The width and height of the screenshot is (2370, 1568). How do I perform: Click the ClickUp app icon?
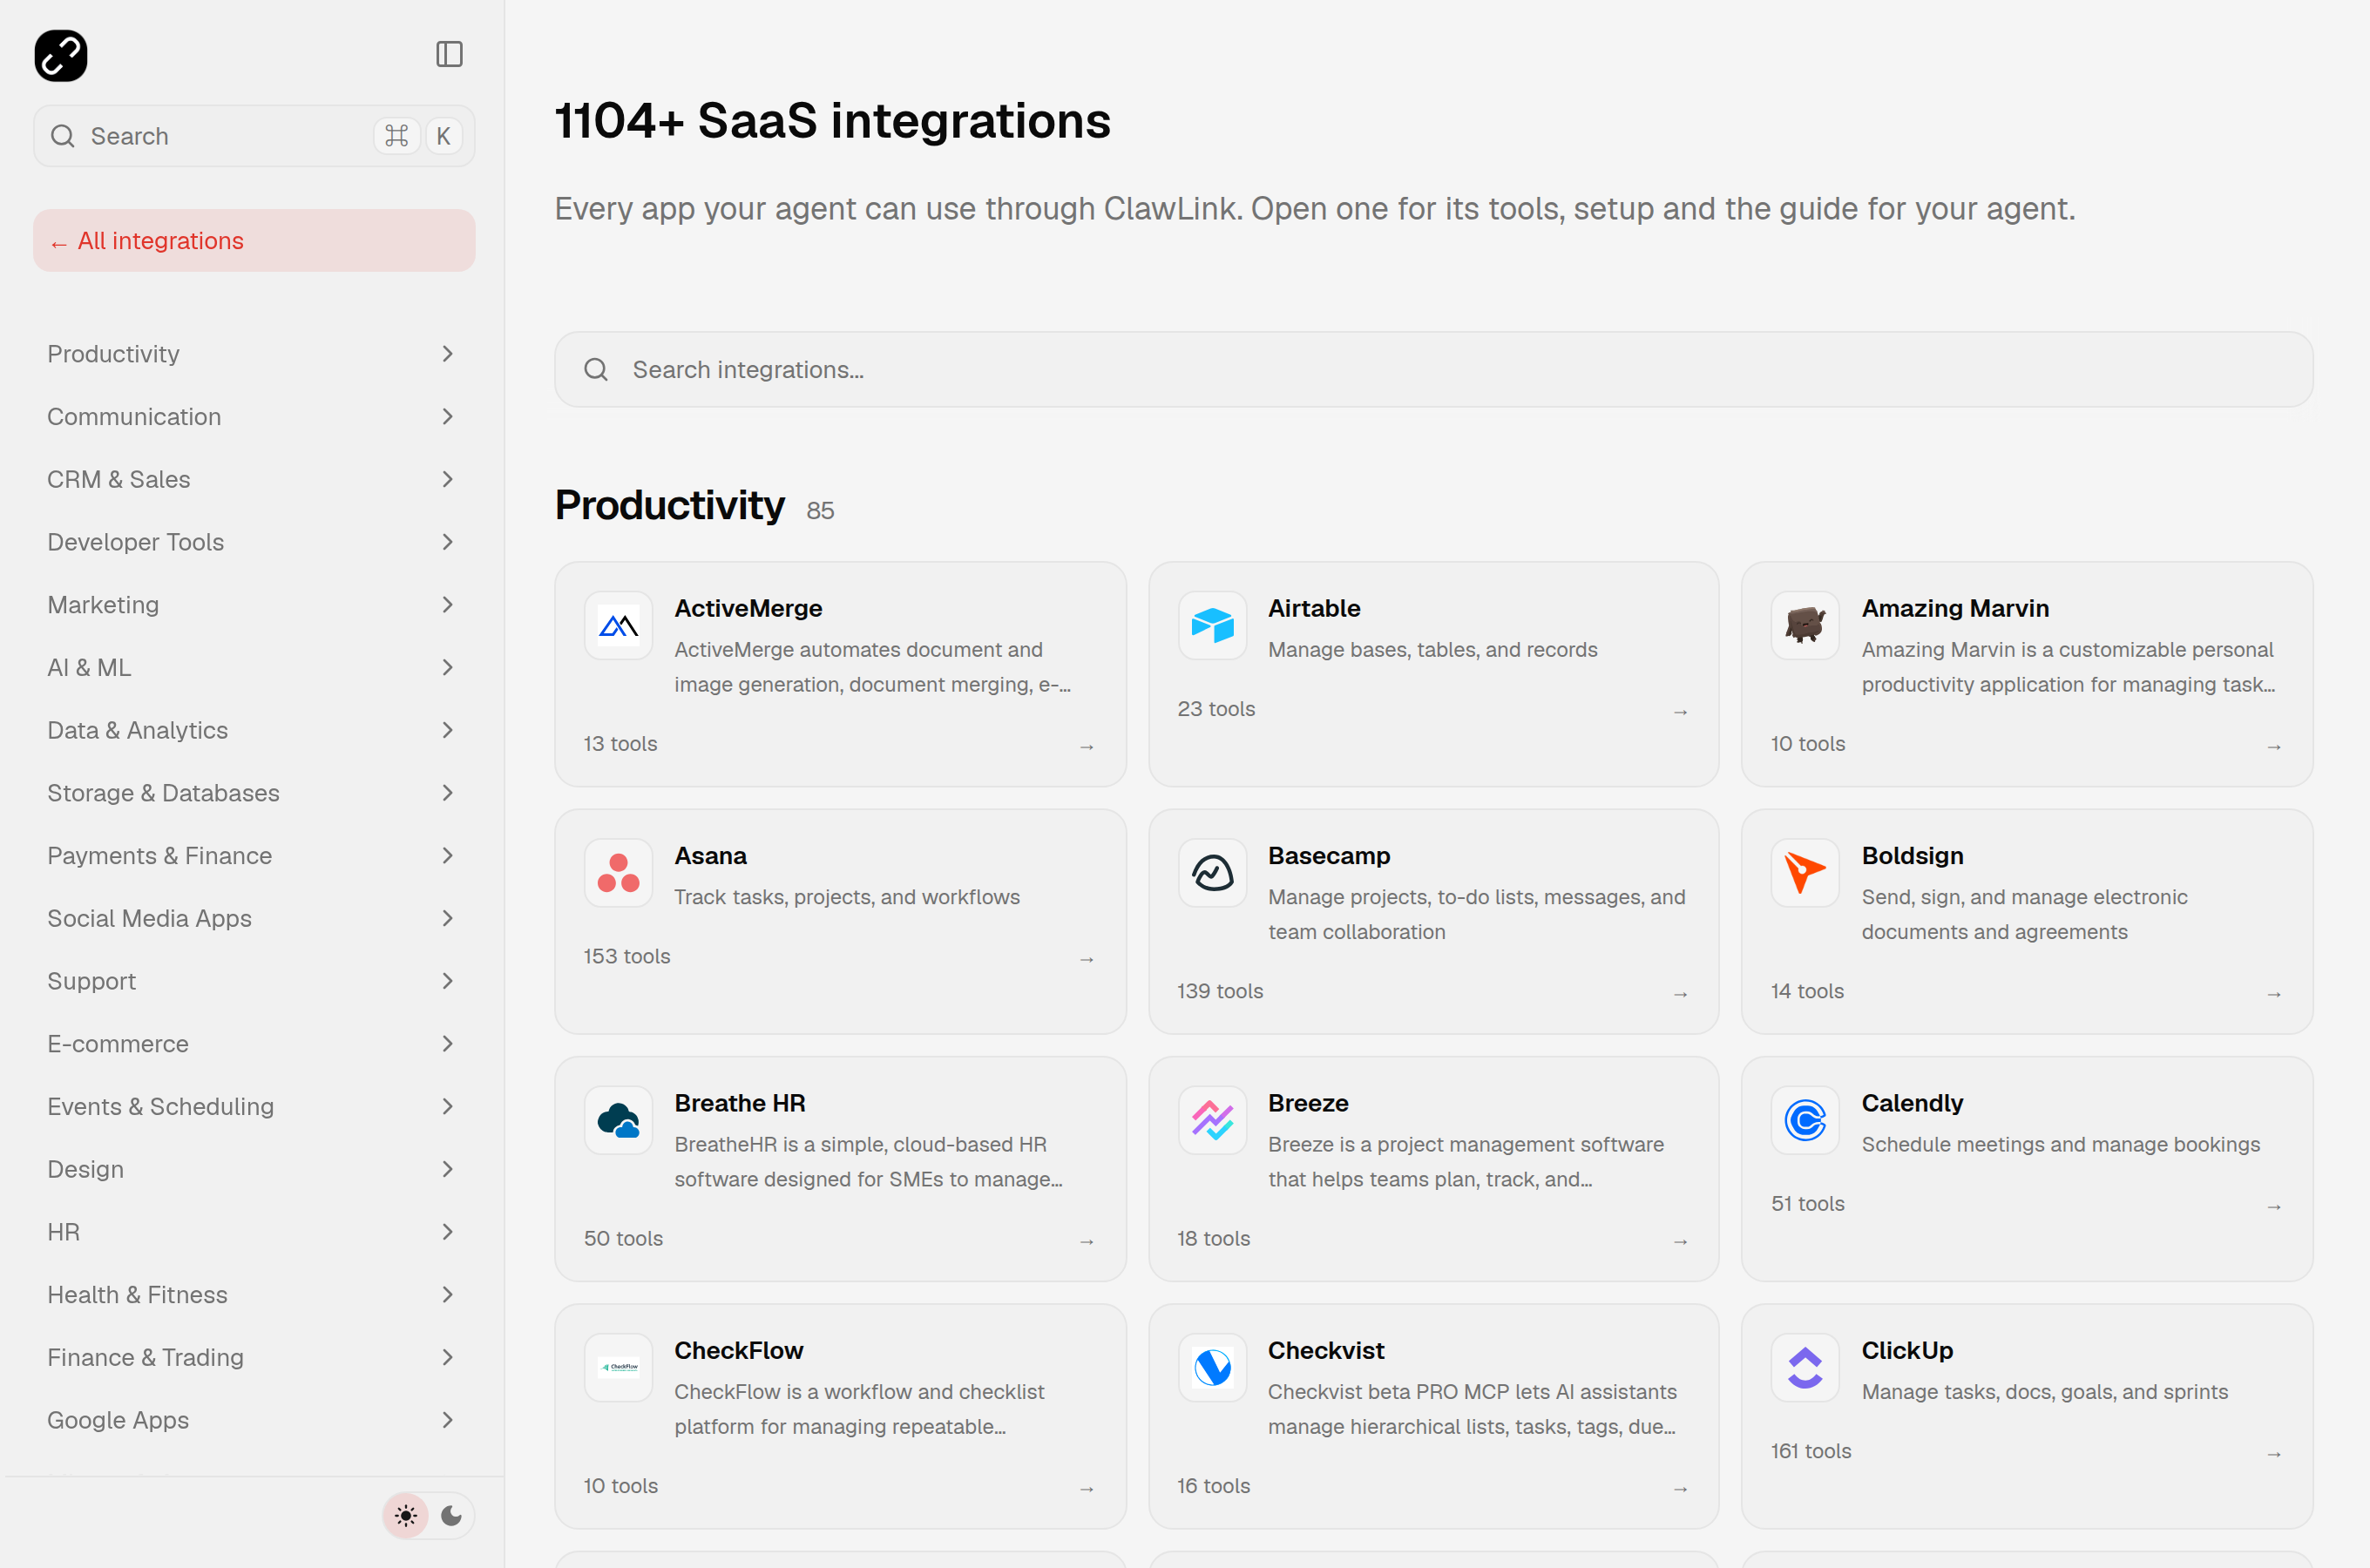click(1805, 1367)
